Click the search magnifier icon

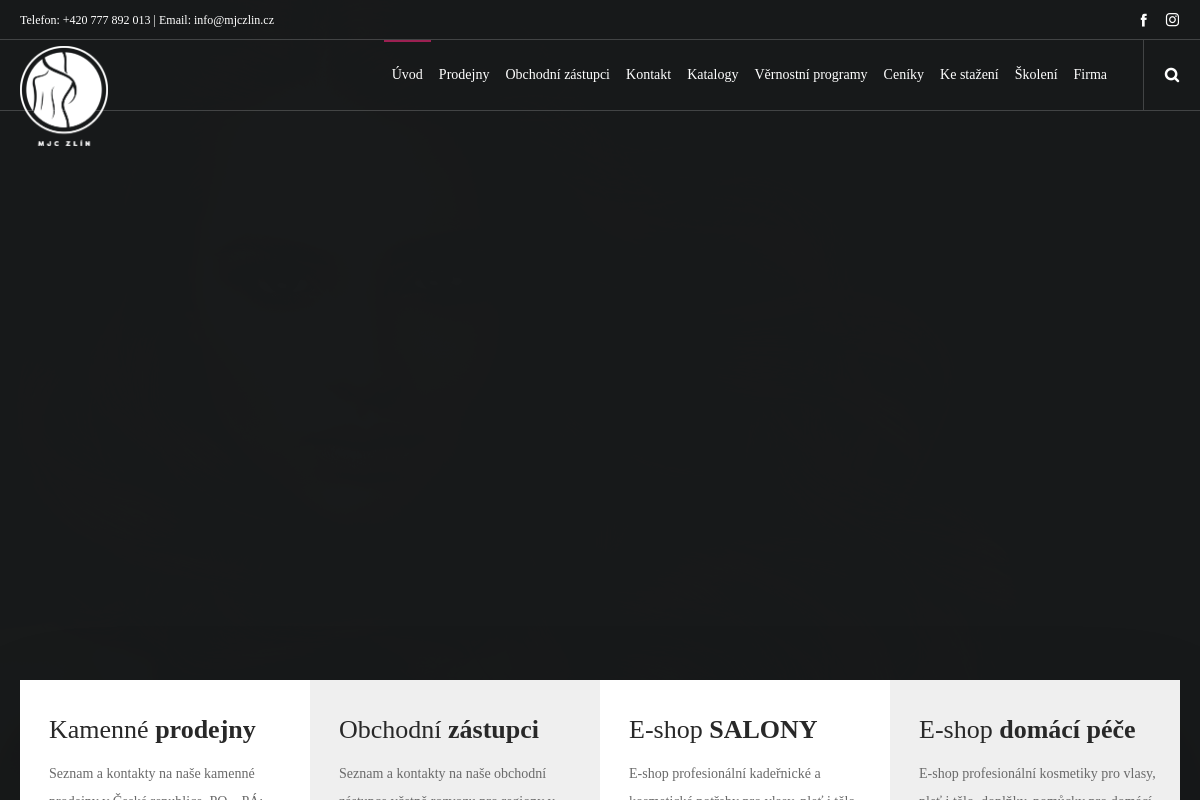point(1172,74)
